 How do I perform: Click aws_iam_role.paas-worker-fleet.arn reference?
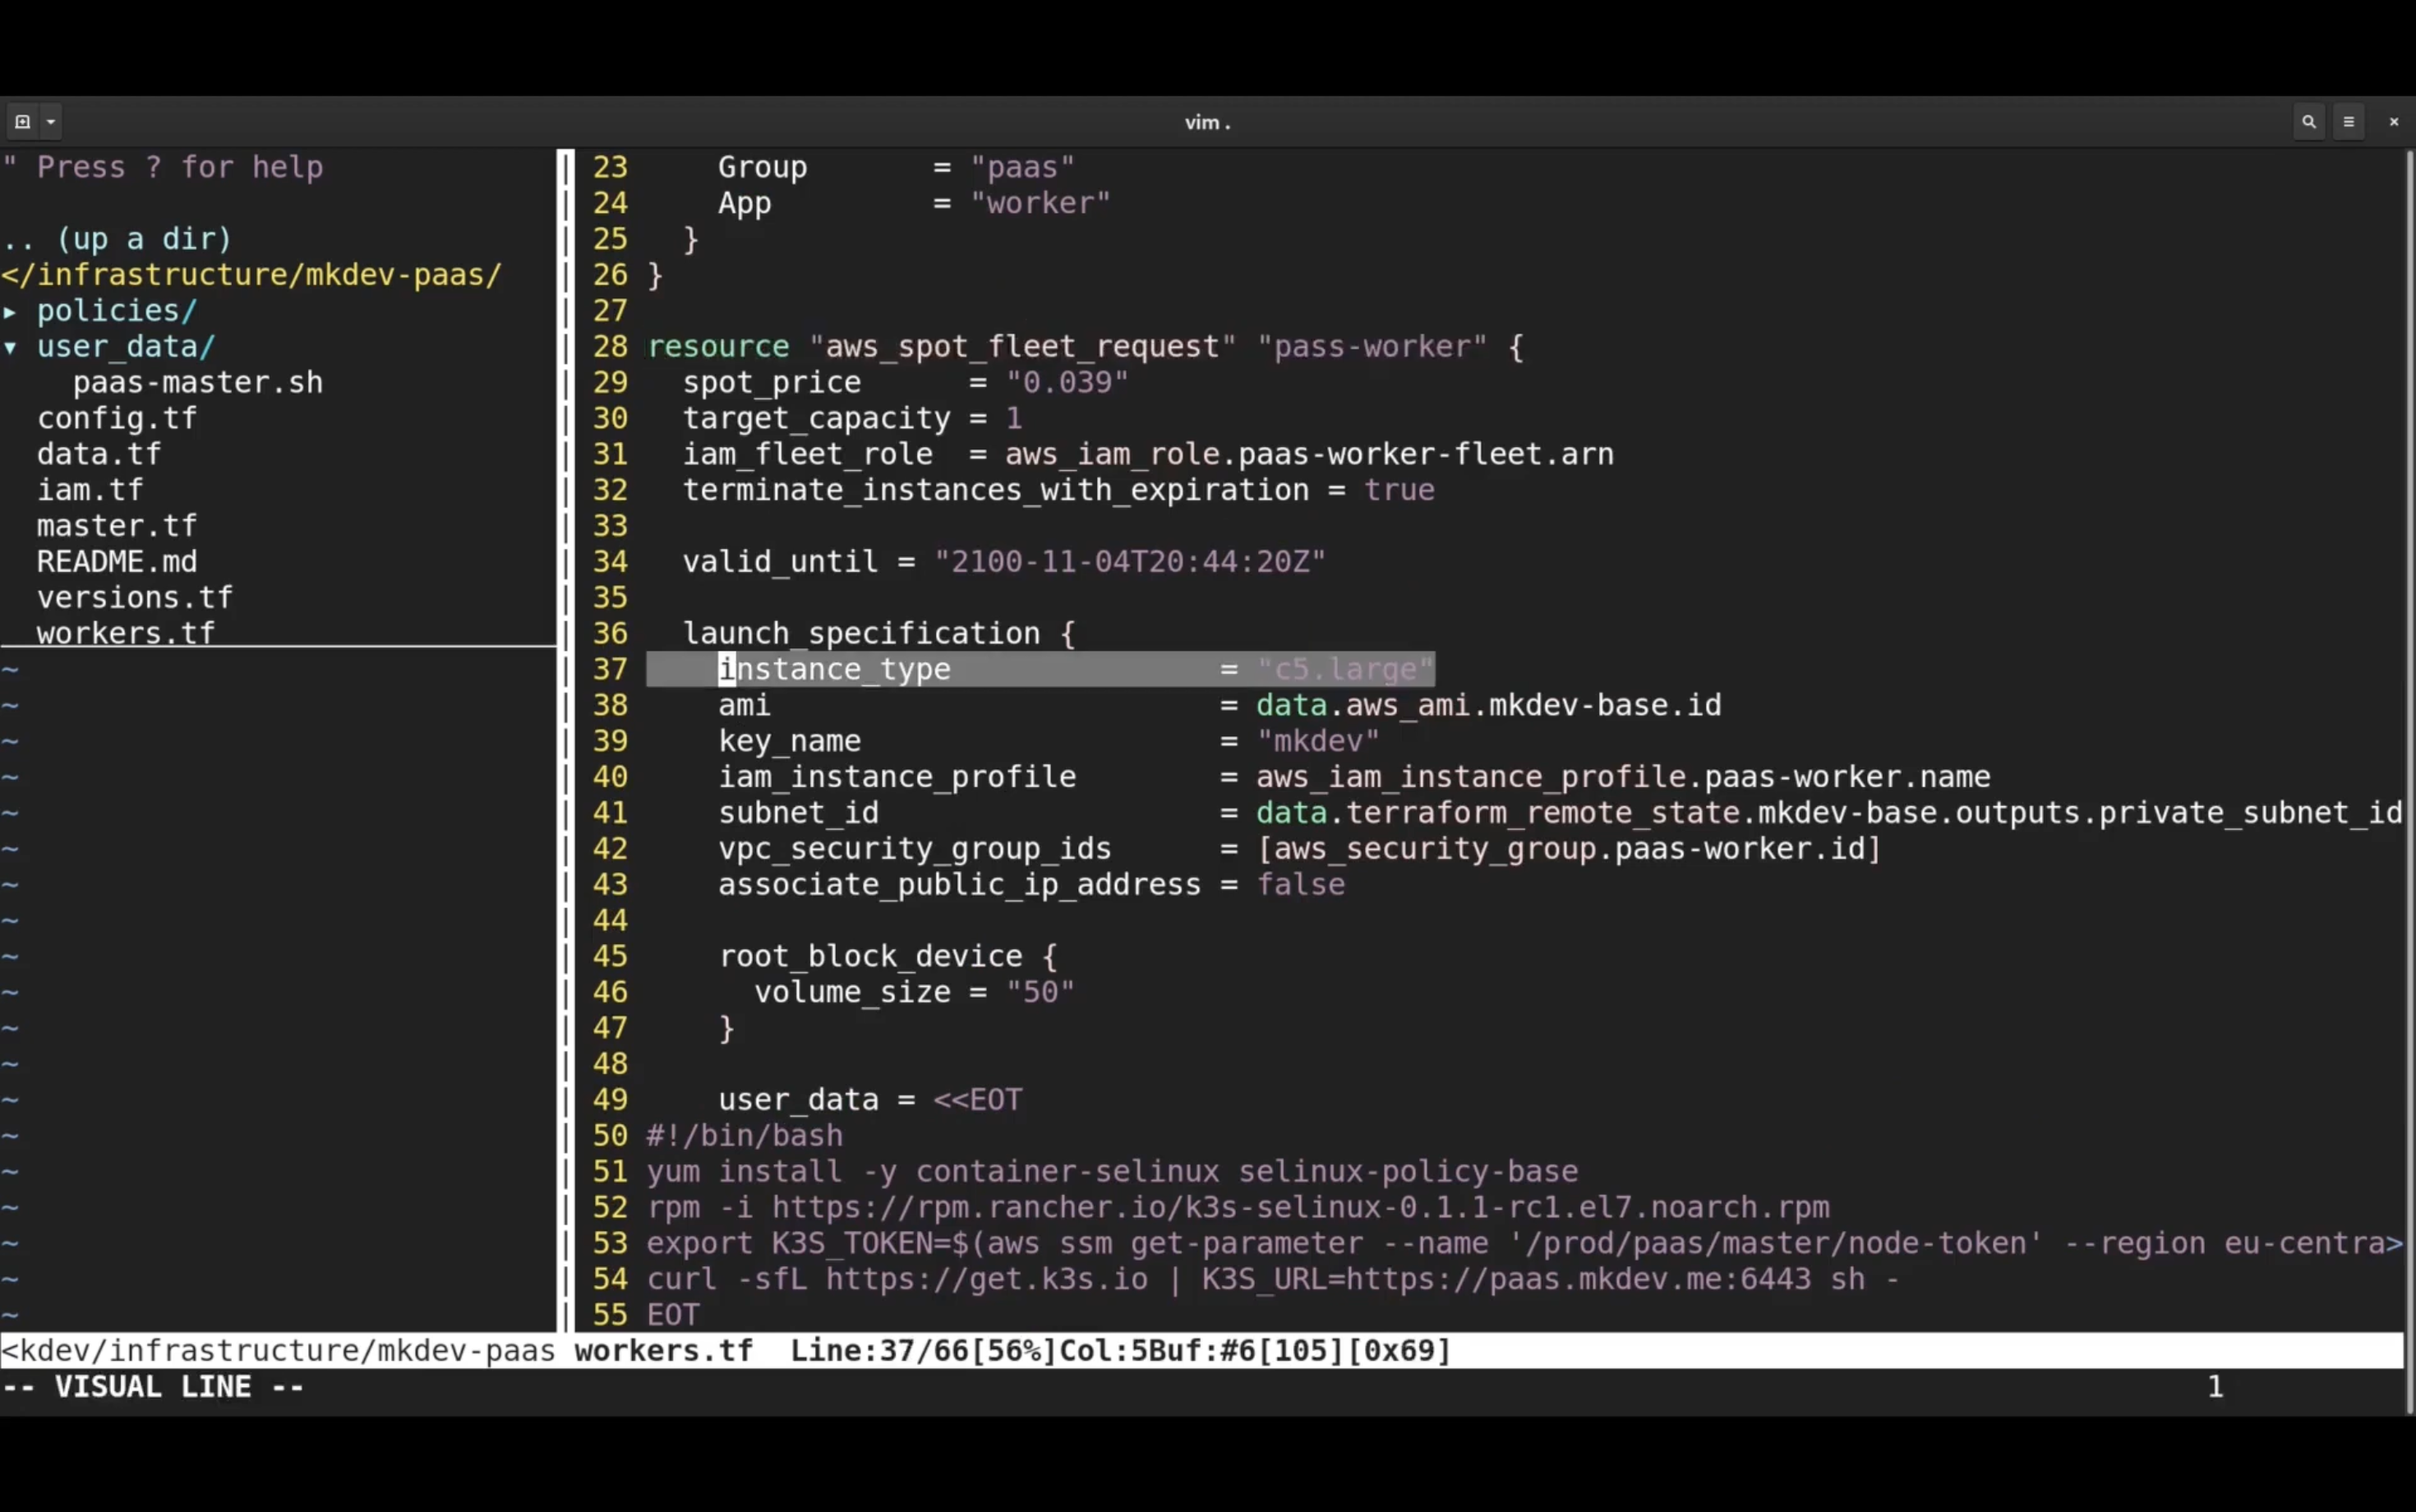pos(1309,454)
